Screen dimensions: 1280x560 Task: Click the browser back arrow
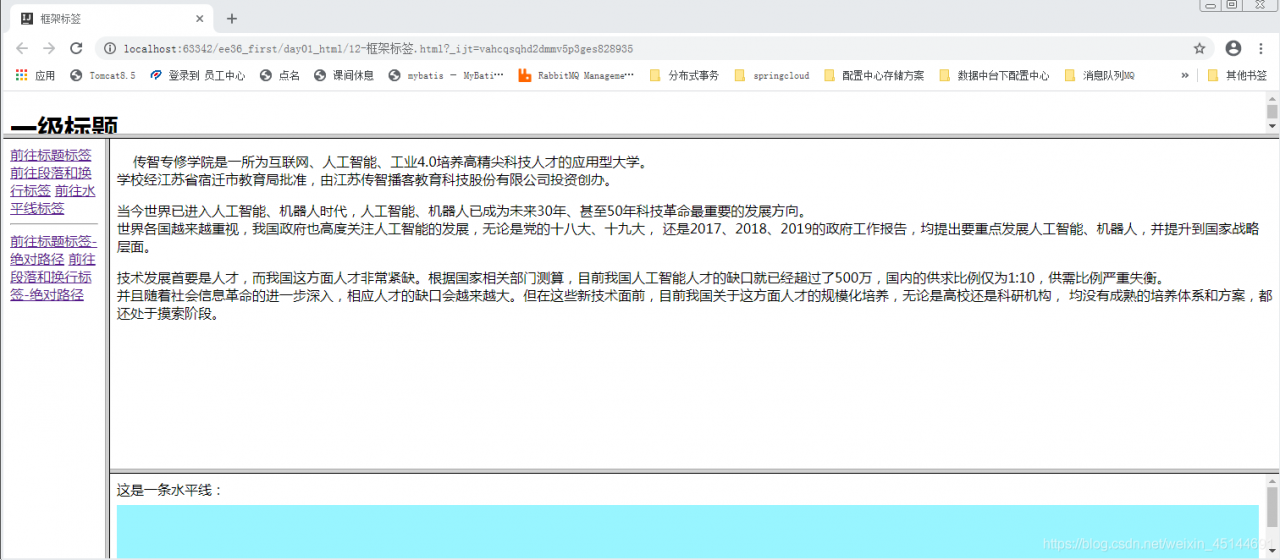pyautogui.click(x=22, y=48)
